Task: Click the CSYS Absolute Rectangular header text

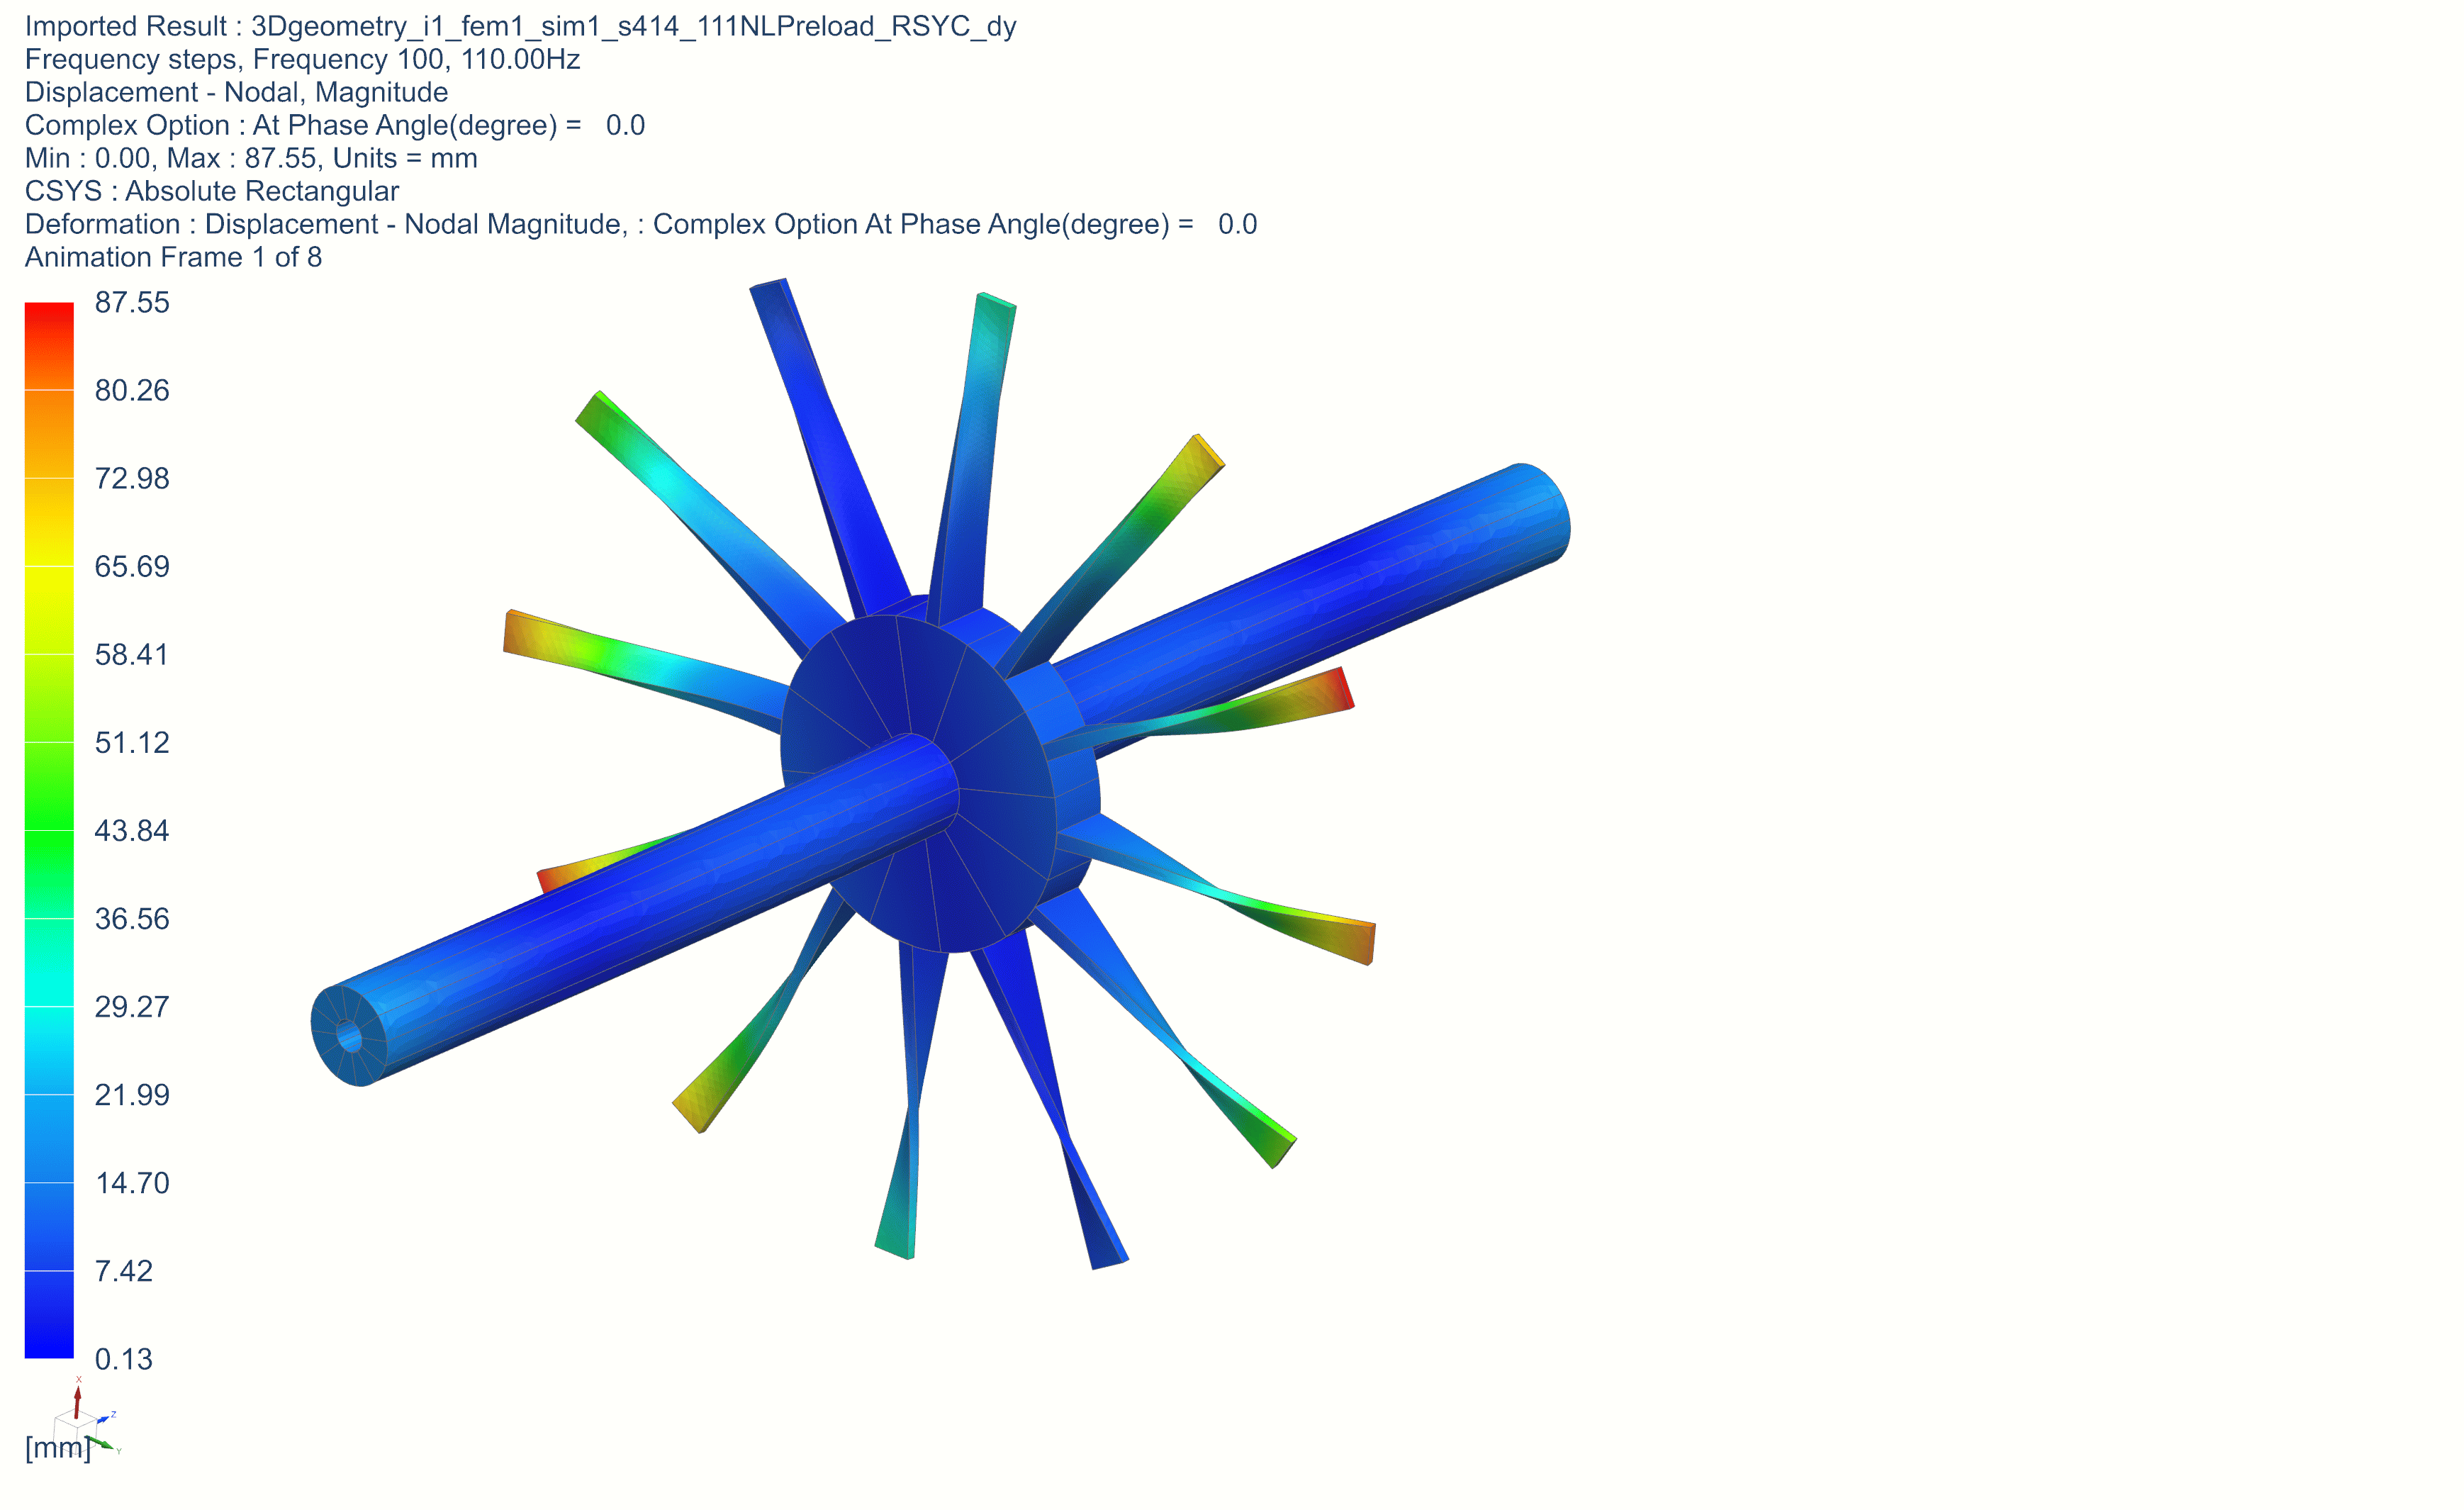Action: pos(211,192)
